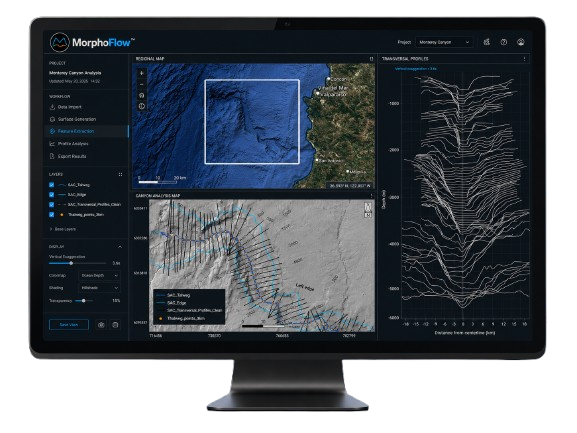Open the help question-mark icon
The width and height of the screenshot is (577, 433).
tap(503, 42)
